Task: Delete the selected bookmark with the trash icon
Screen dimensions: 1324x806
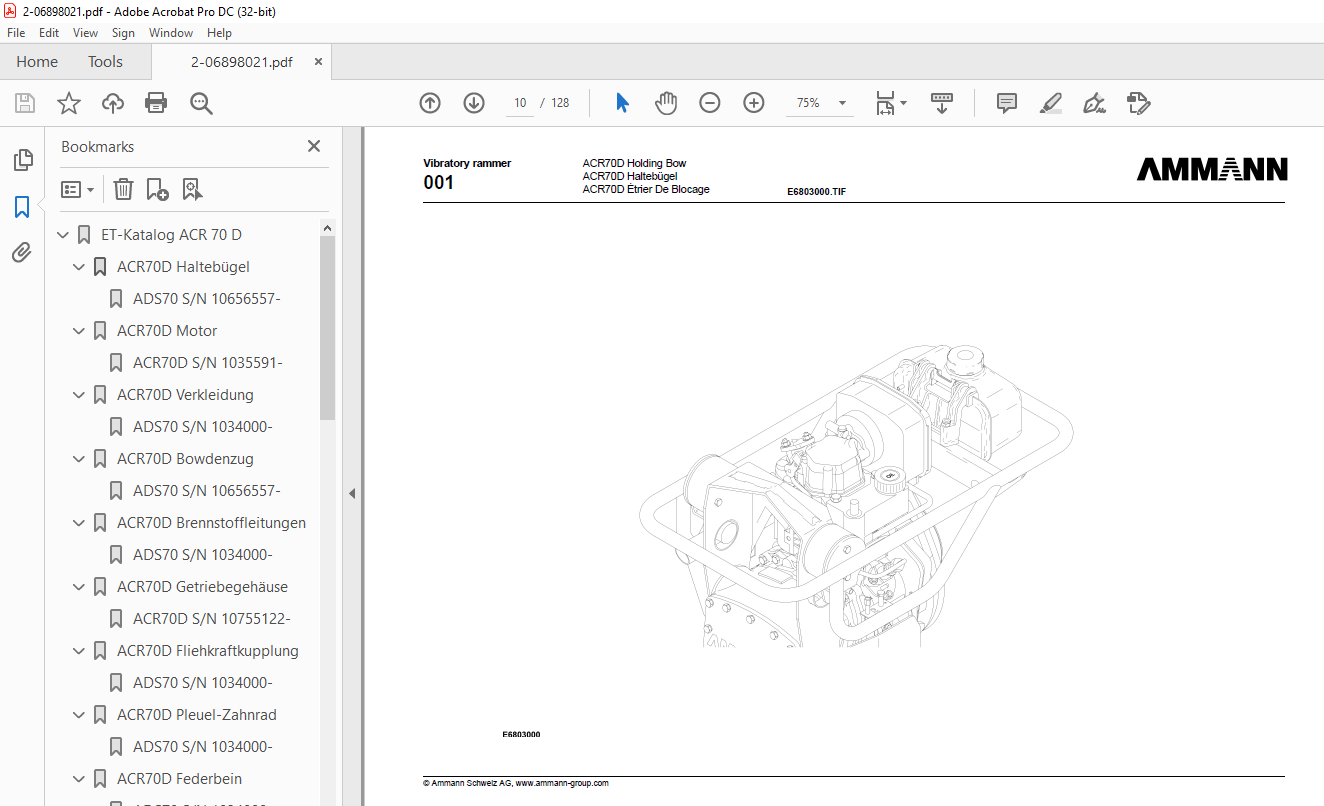Action: tap(123, 189)
